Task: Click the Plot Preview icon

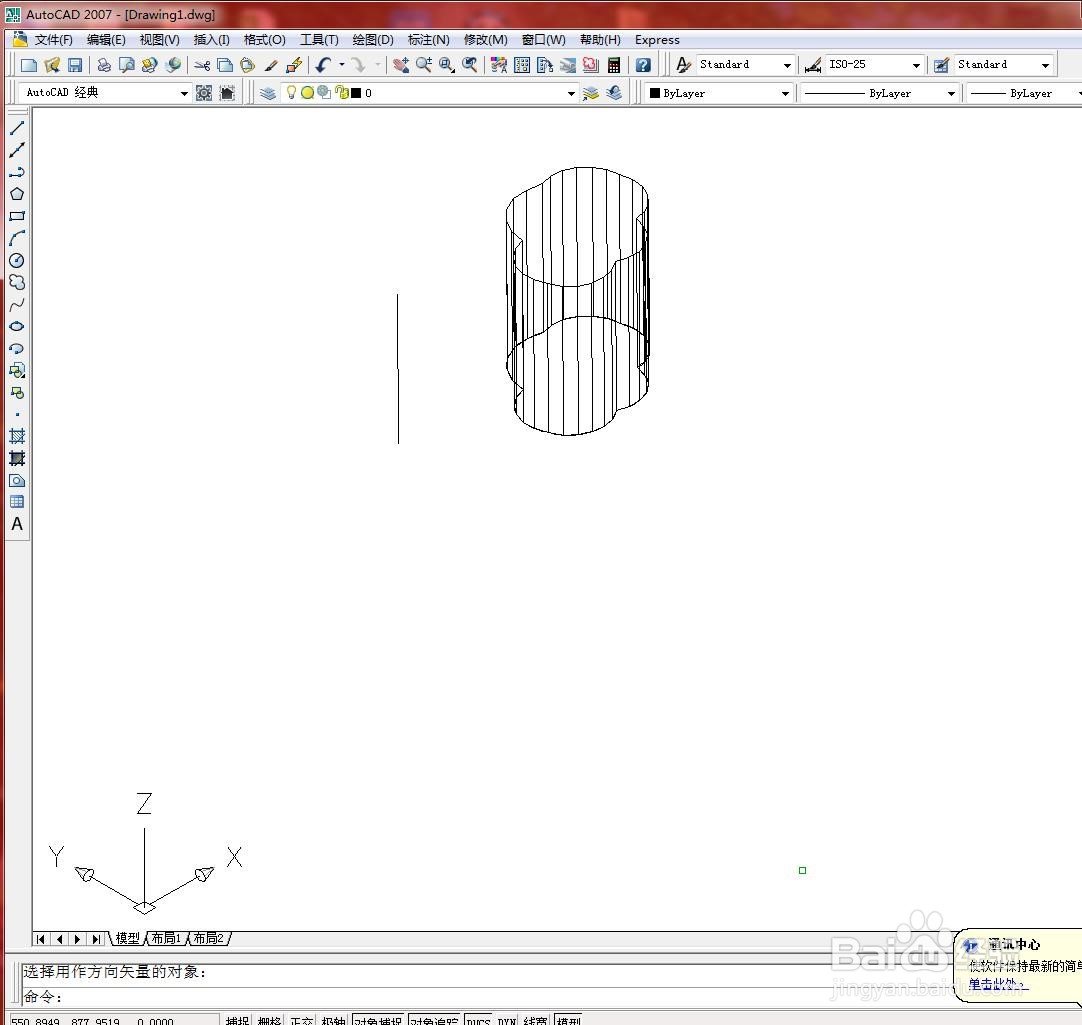Action: coord(126,66)
